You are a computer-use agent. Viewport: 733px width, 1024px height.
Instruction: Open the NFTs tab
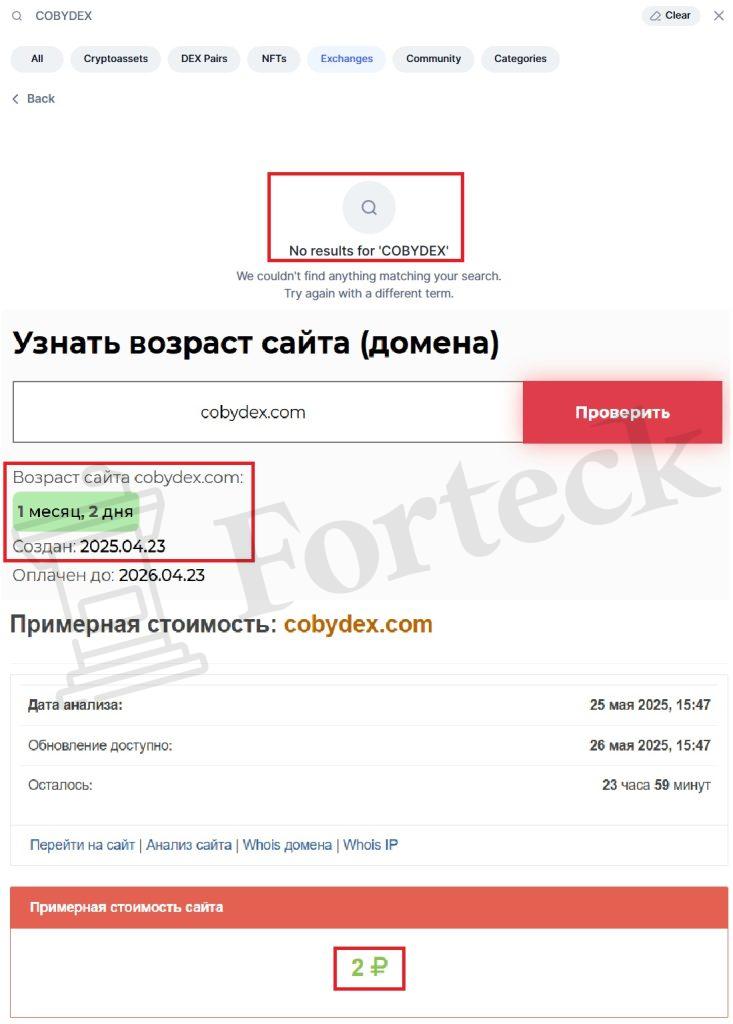274,59
